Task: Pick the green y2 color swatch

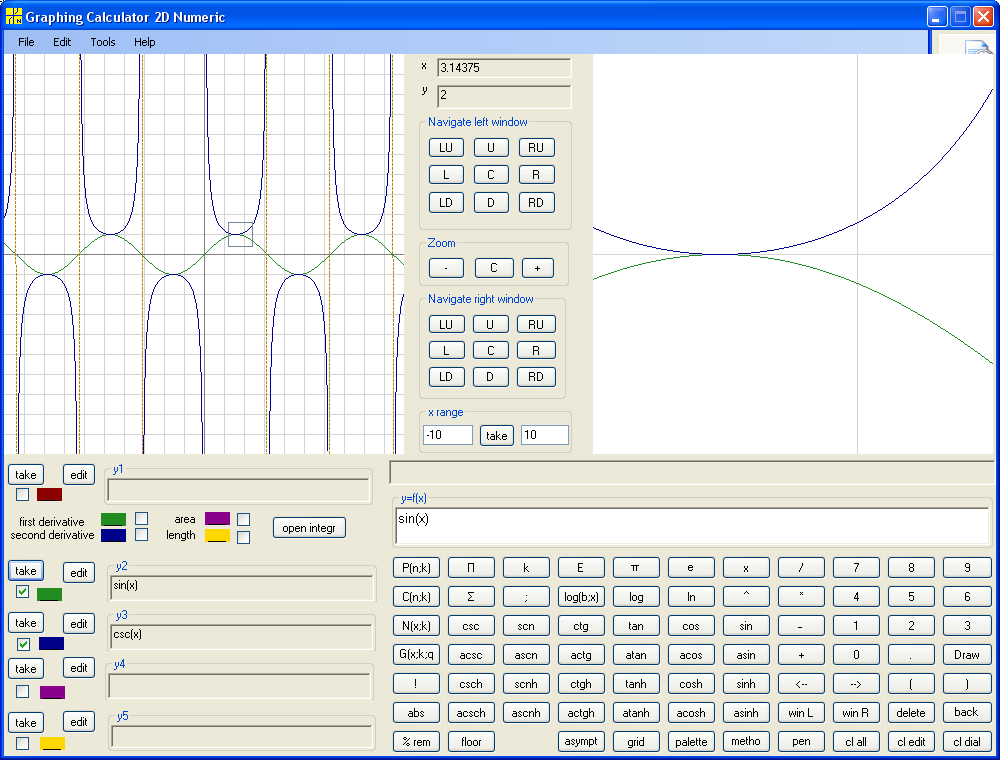Action: pyautogui.click(x=49, y=594)
